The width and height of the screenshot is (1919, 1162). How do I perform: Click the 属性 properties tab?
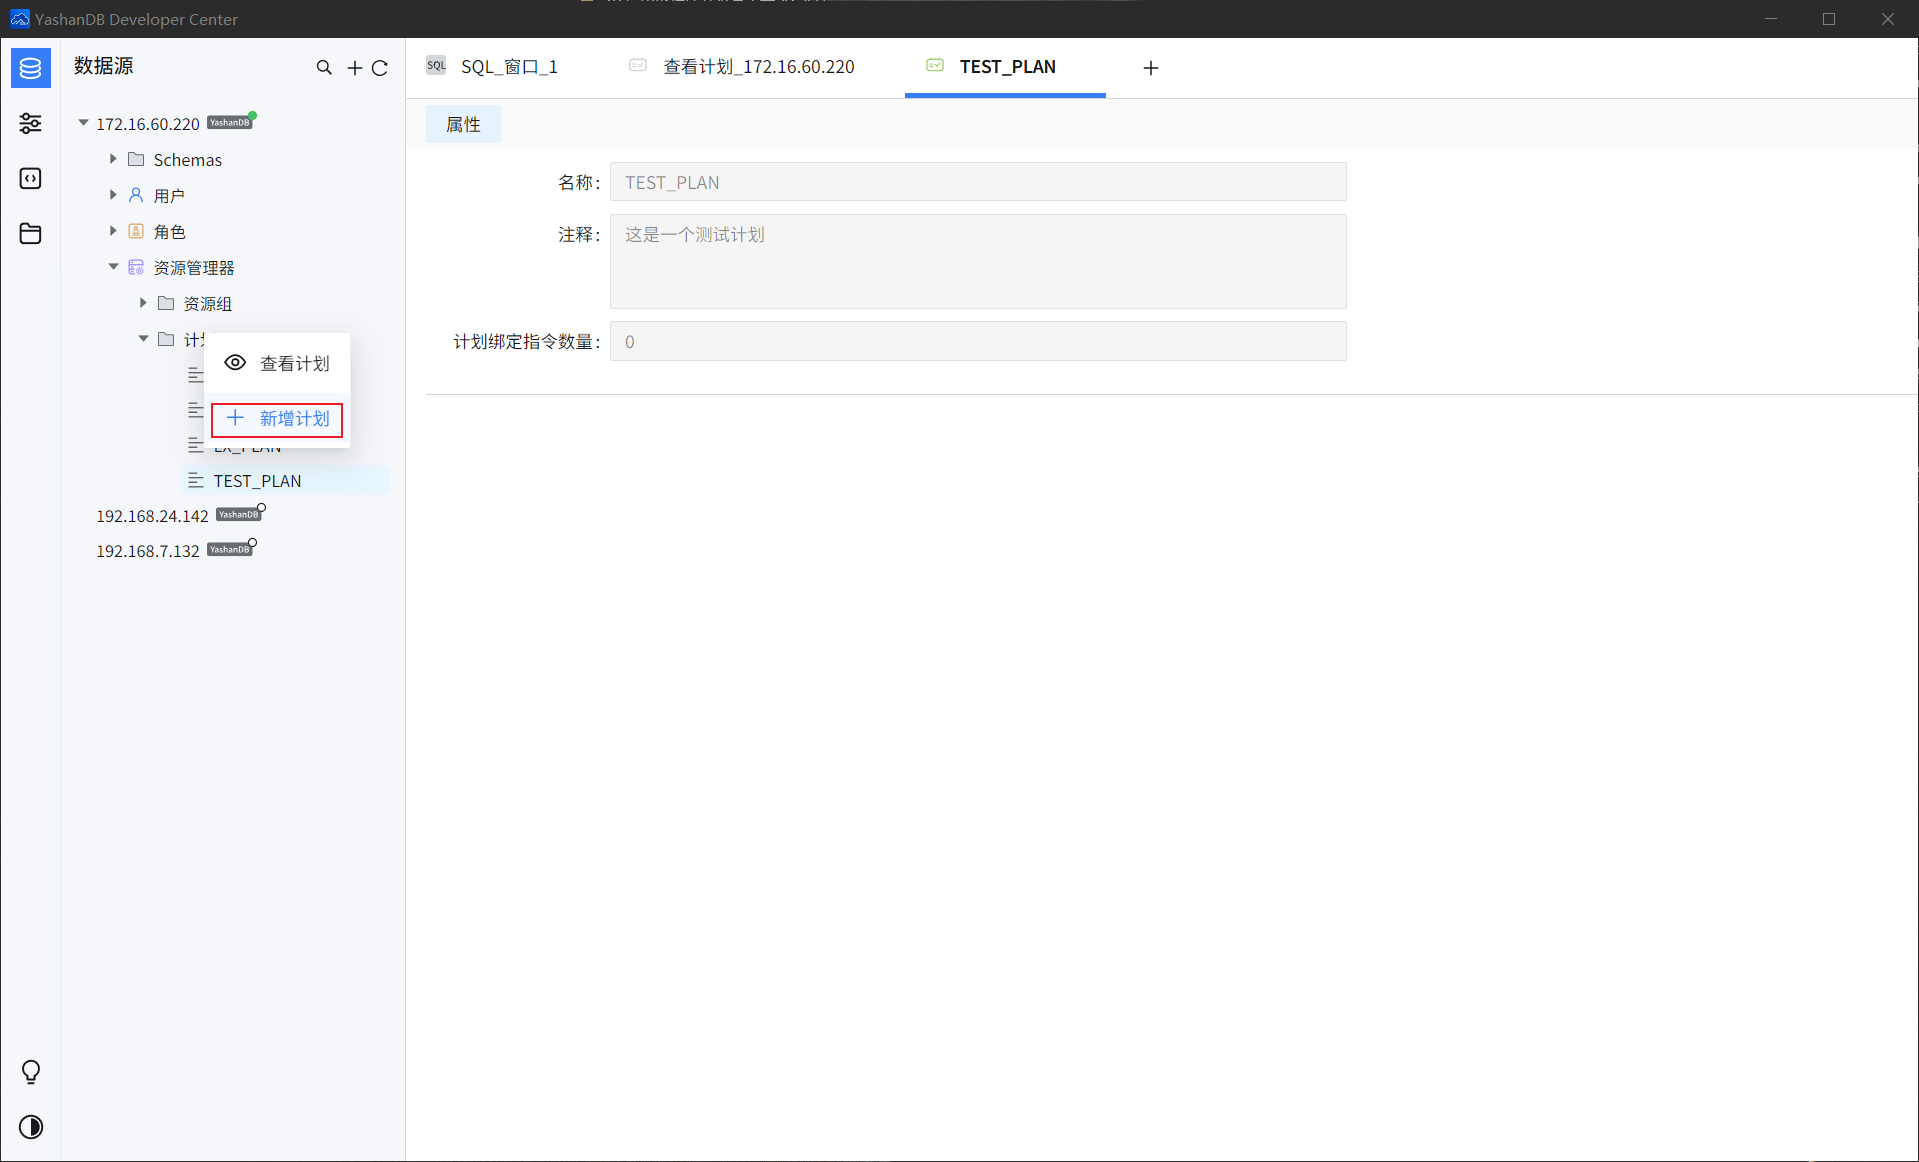(x=463, y=125)
